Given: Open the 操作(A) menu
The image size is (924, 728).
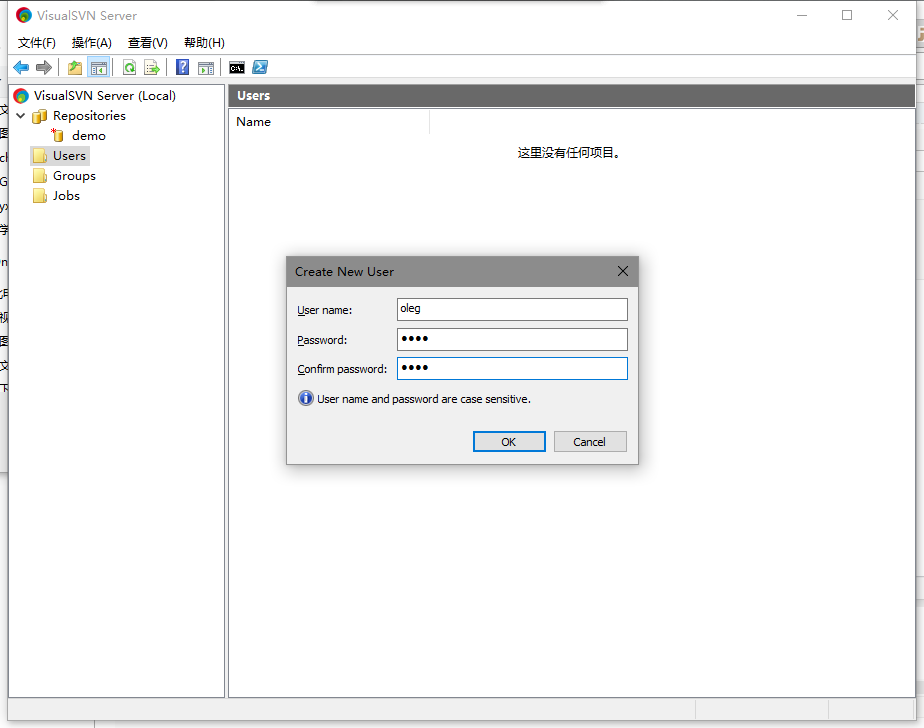Looking at the screenshot, I should point(91,42).
